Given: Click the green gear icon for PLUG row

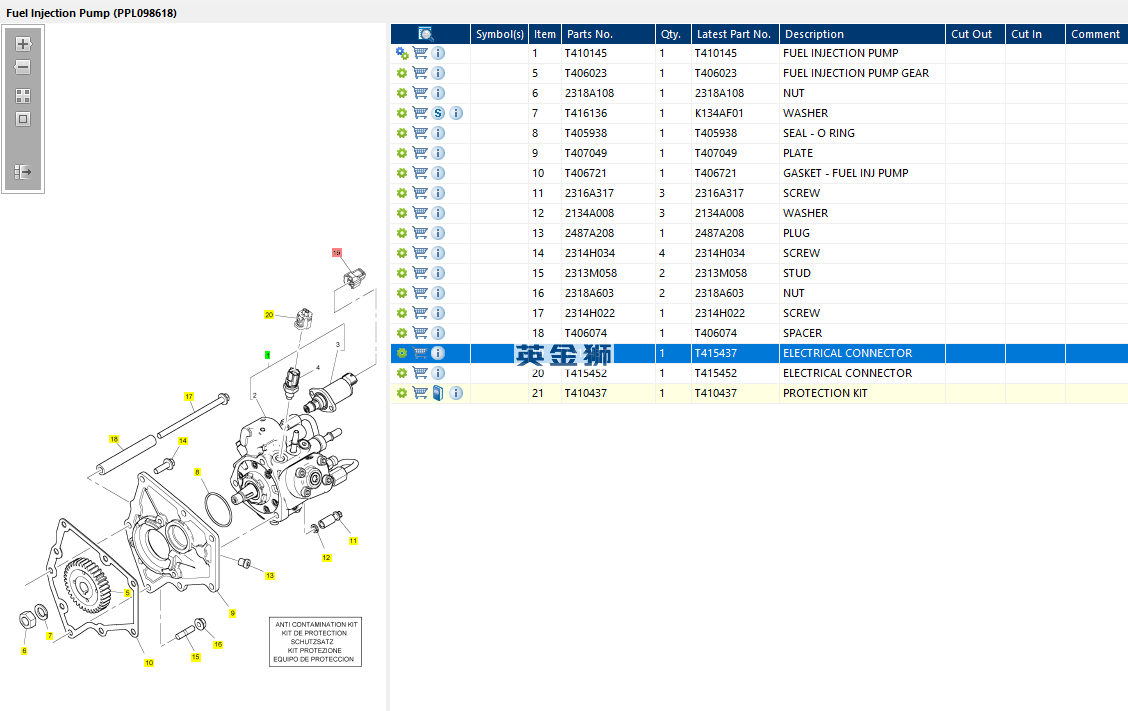Looking at the screenshot, I should pyautogui.click(x=402, y=233).
